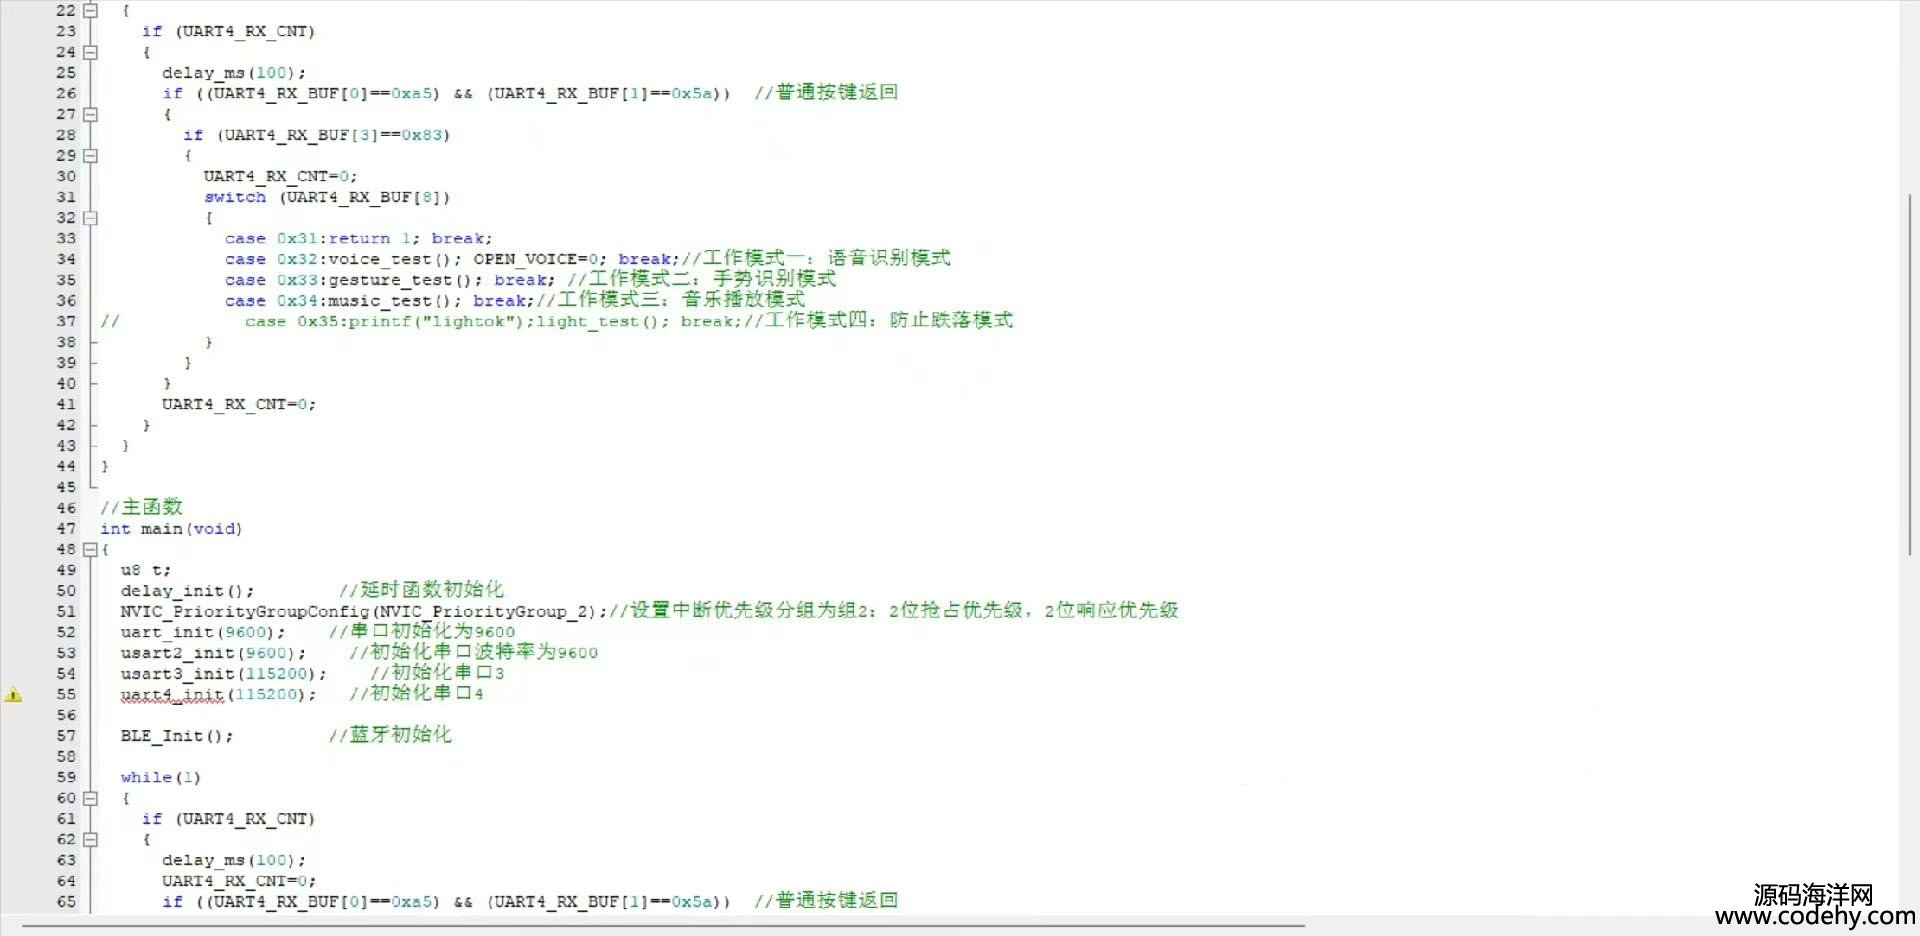Image resolution: width=1920 pixels, height=936 pixels.
Task: Click line number 47 in the gutter
Action: click(x=66, y=529)
